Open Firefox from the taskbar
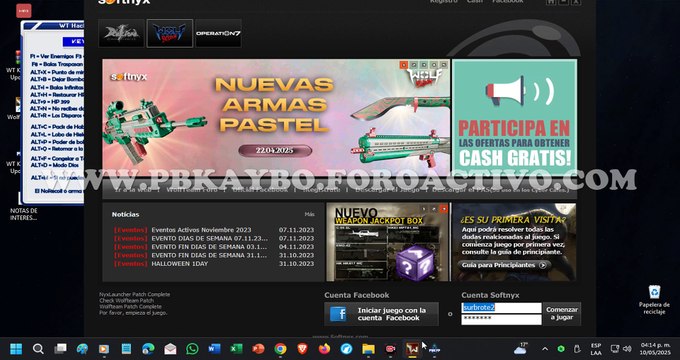680x360 pixels. 324,349
